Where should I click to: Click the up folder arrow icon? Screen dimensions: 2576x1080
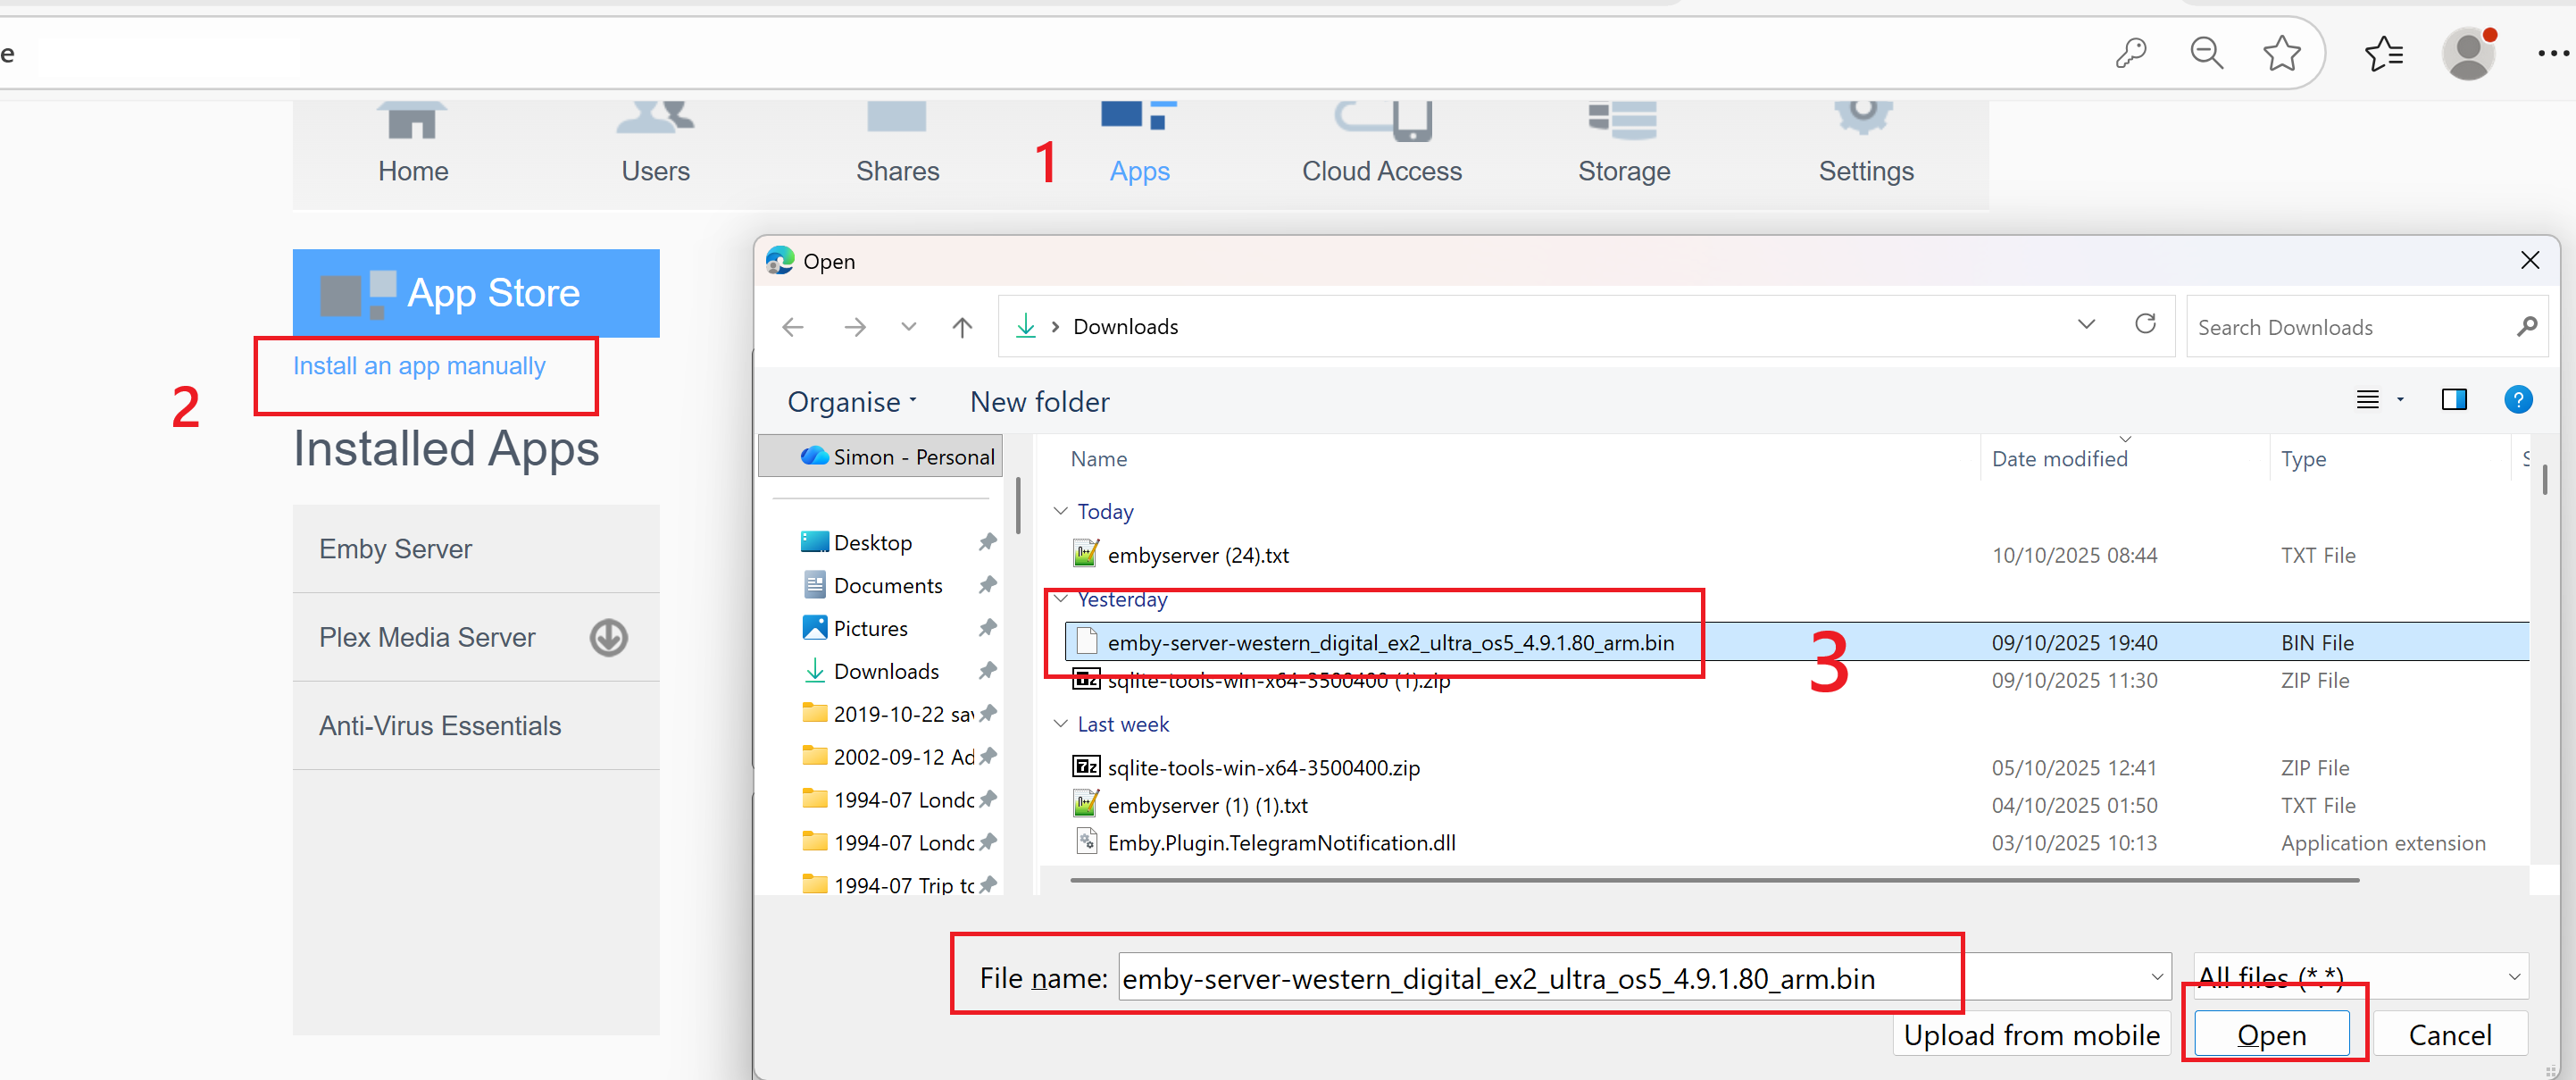pos(962,327)
